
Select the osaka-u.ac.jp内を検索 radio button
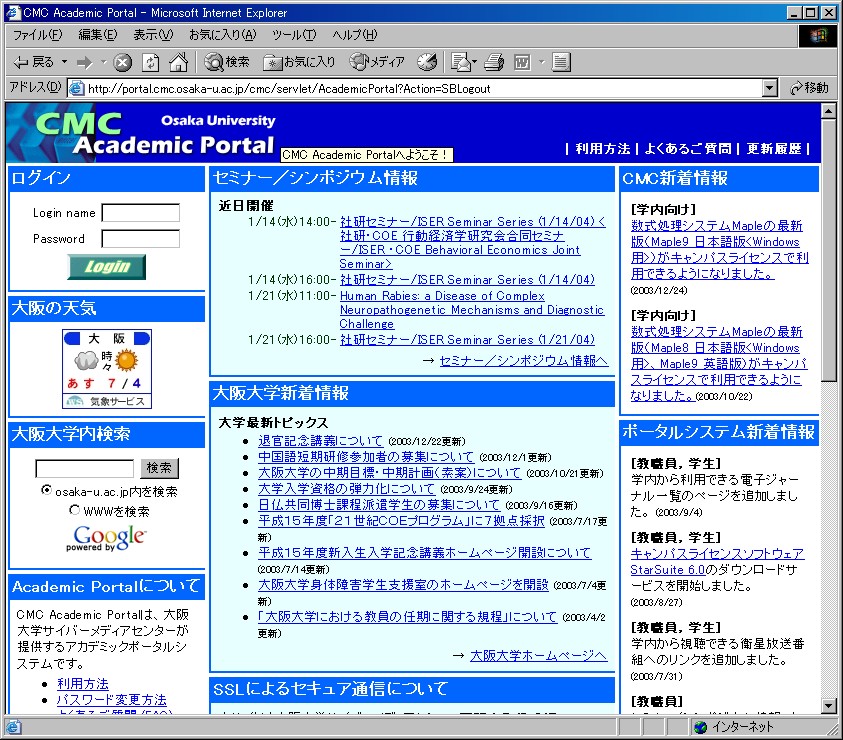pos(46,490)
